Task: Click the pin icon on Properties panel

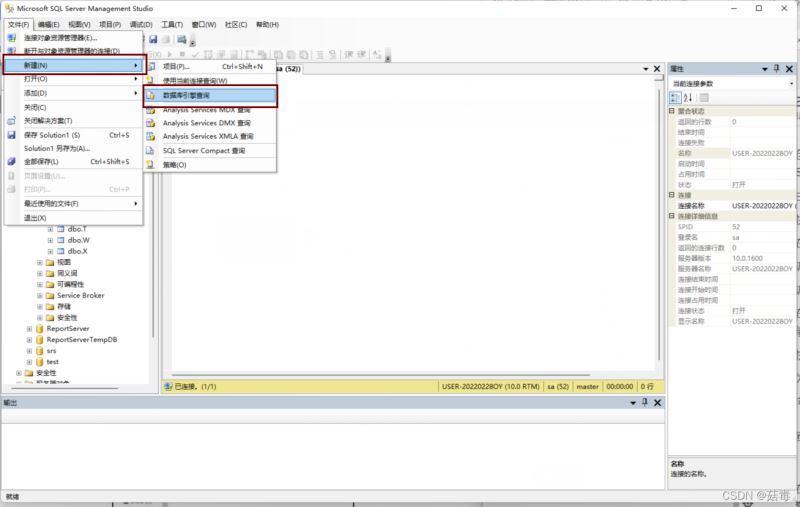Action: click(777, 68)
